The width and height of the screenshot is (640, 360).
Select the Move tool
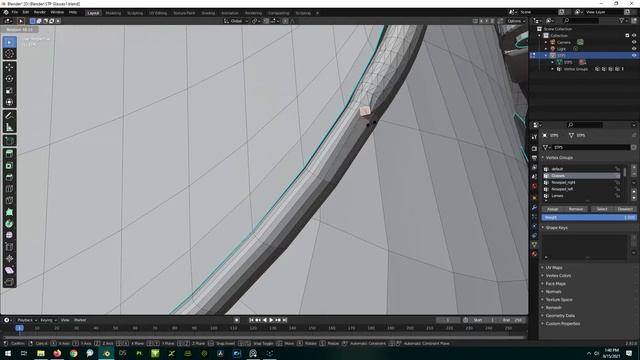point(9,67)
